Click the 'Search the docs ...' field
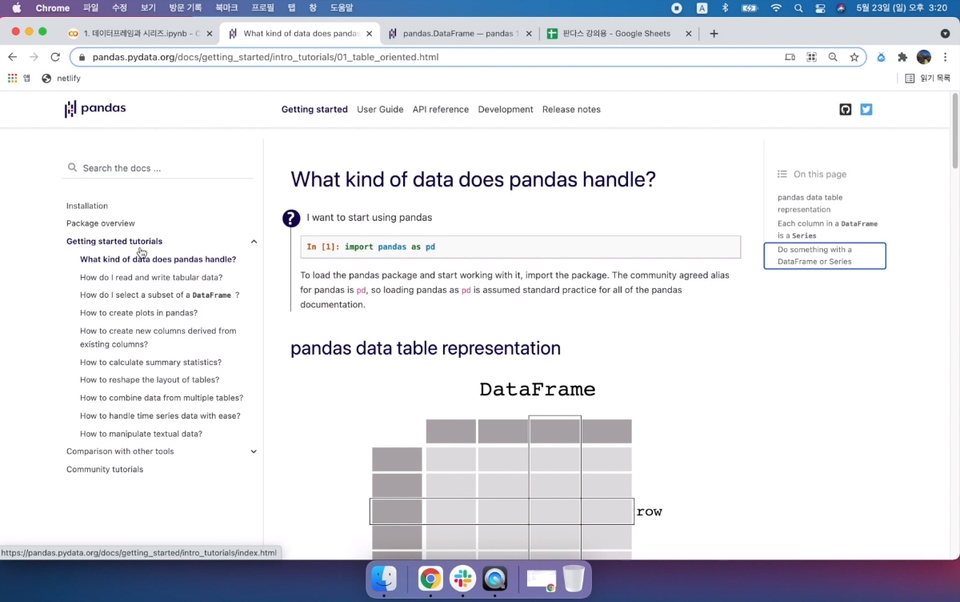Image resolution: width=960 pixels, height=602 pixels. 159,168
